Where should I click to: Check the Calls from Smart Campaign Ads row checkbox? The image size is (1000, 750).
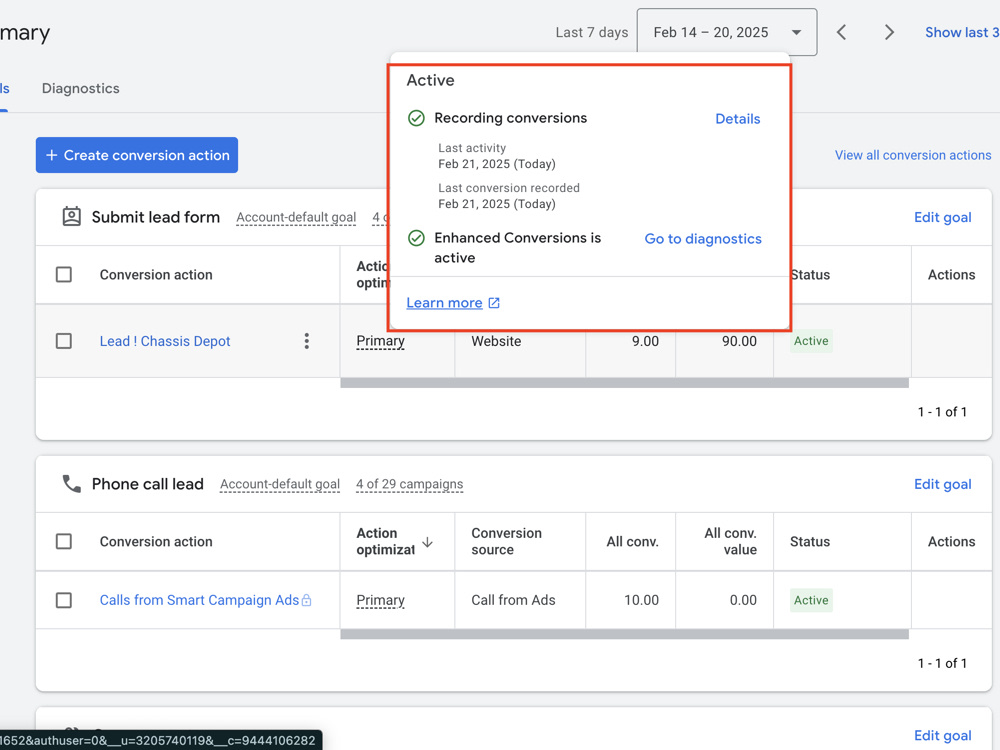(x=64, y=600)
